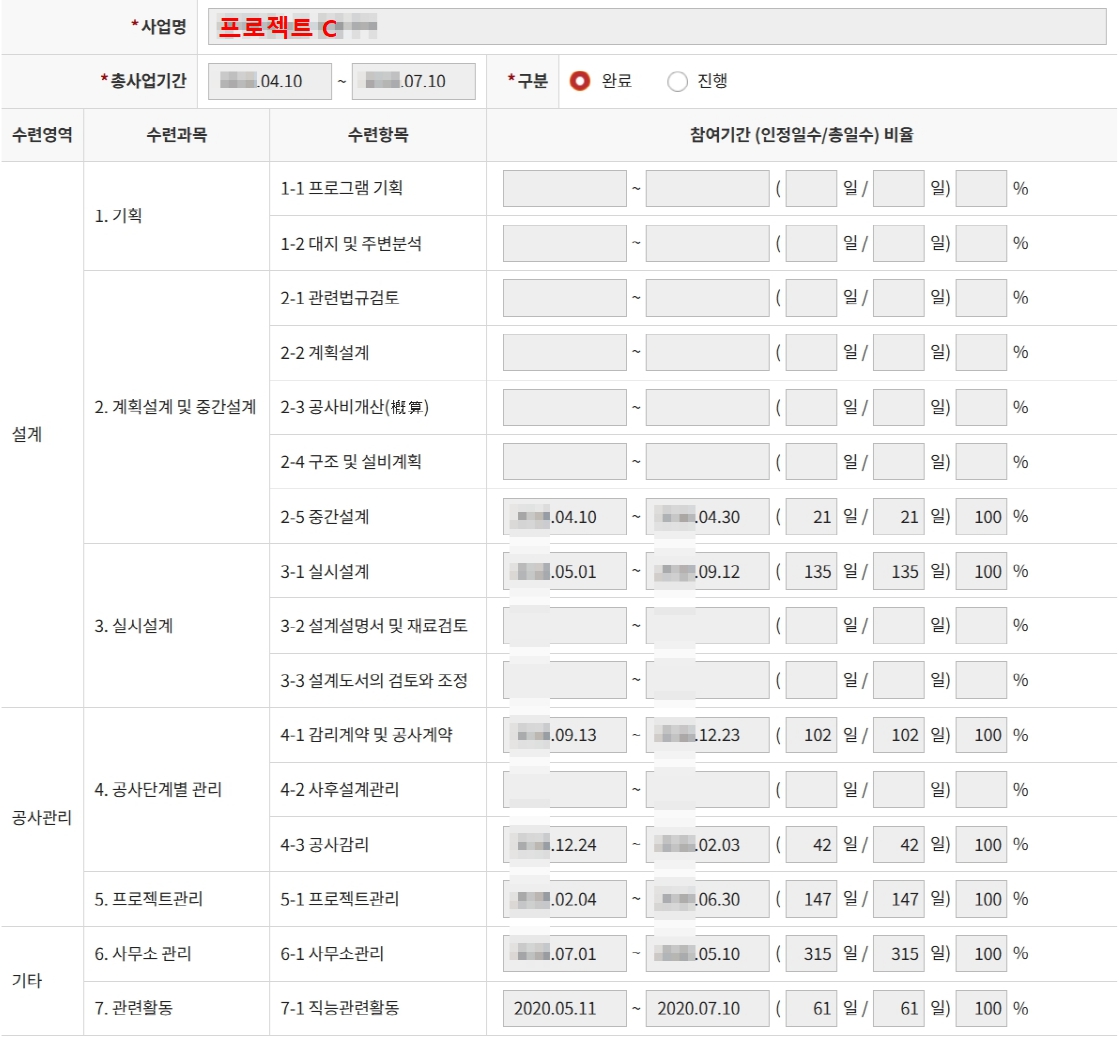This screenshot has width=1119, height=1039.
Task: Click the 2020.05.11 date field for 7-1 직능관련활동
Action: point(563,1008)
